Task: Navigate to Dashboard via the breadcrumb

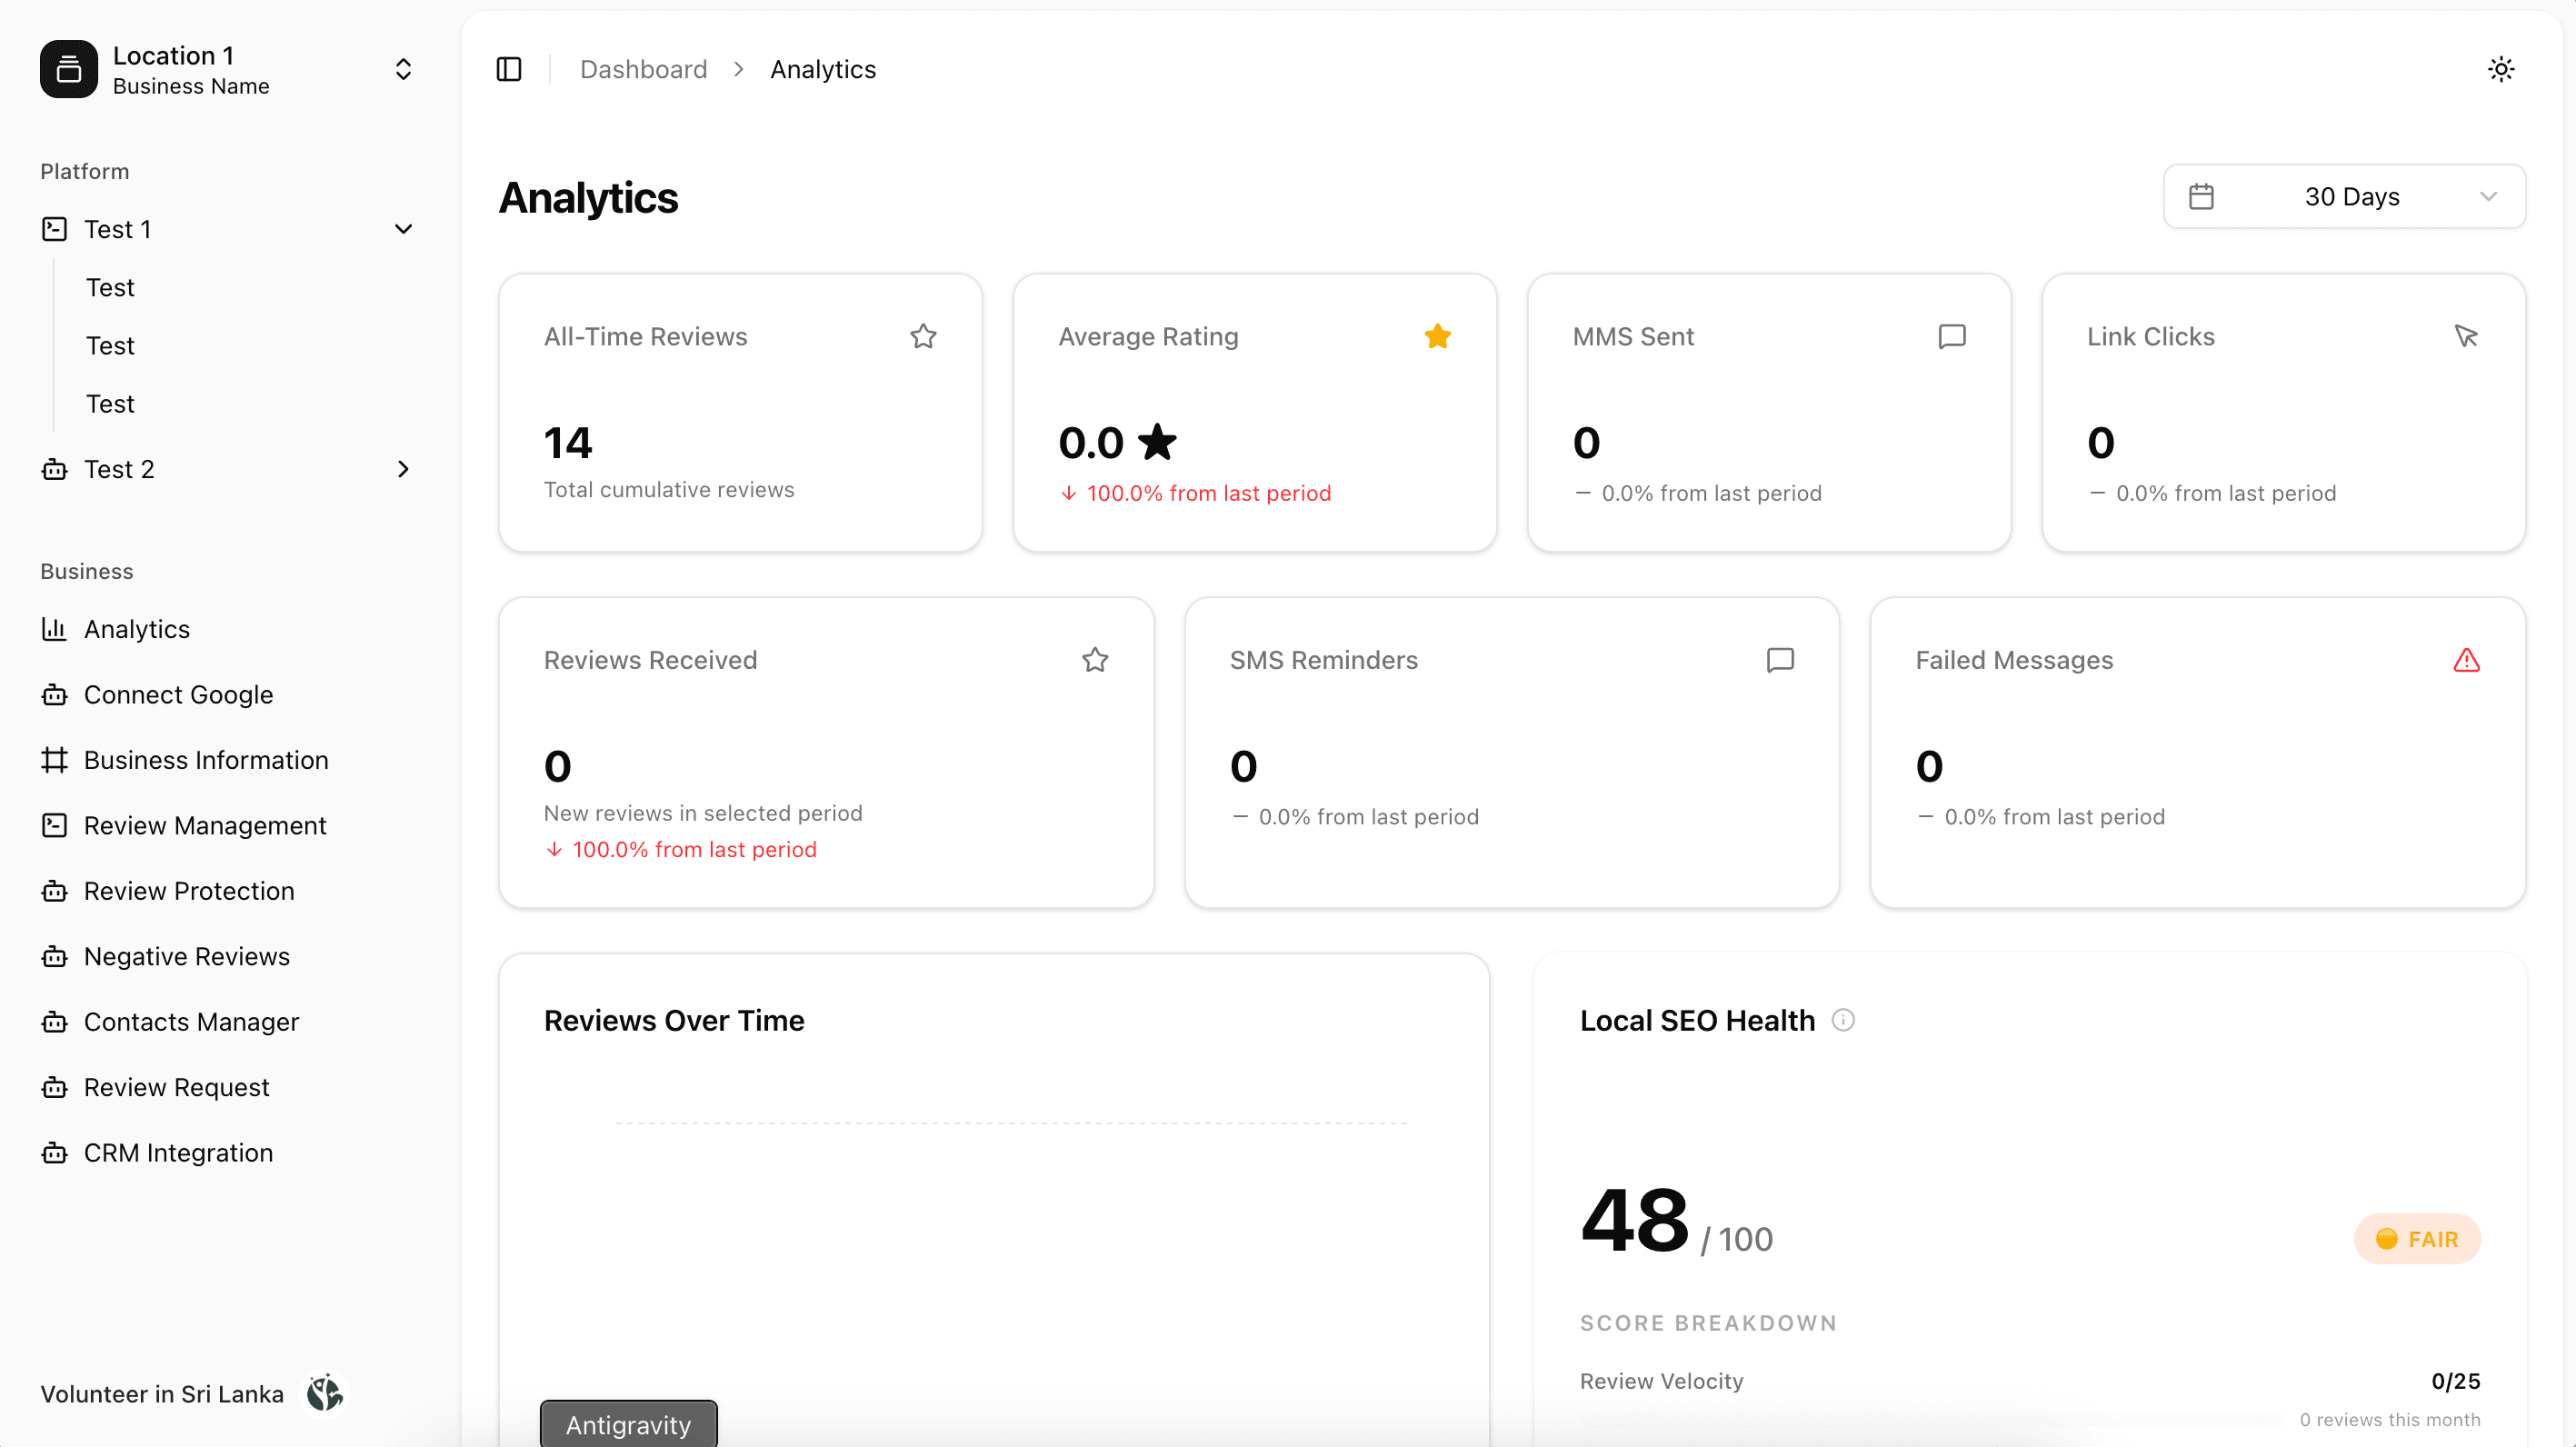Action: [x=643, y=69]
